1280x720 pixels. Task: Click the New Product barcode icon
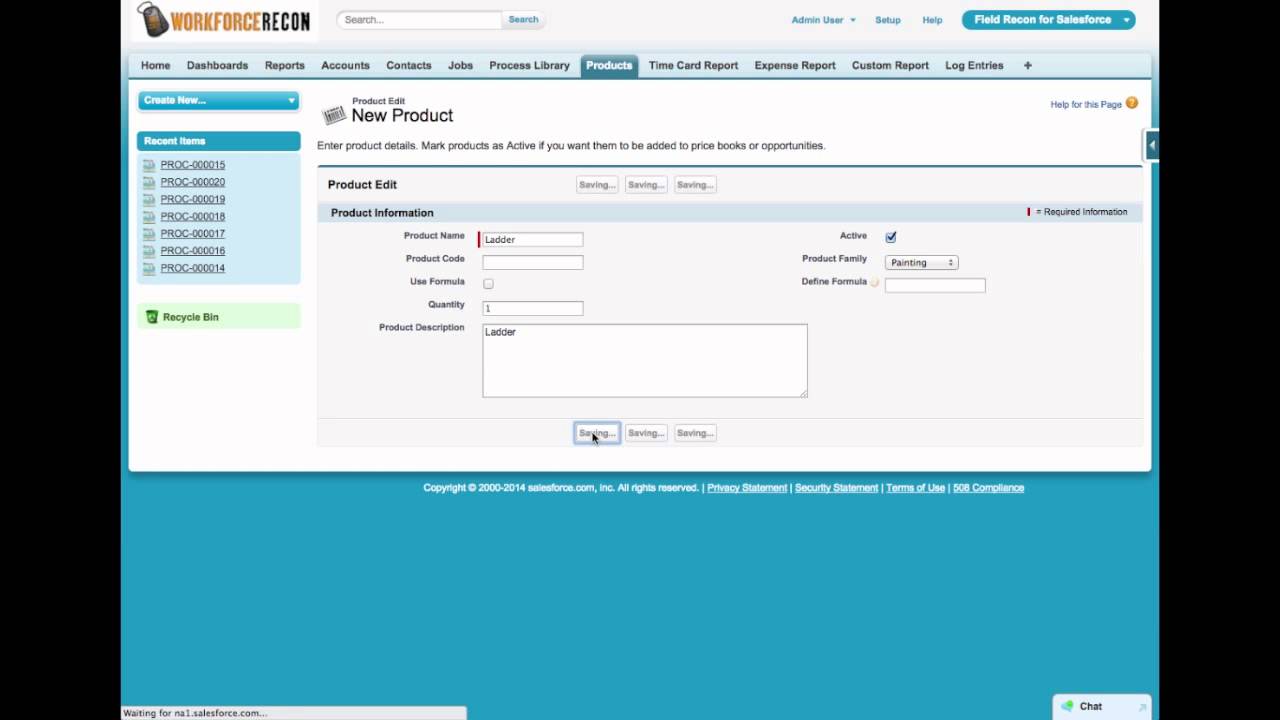[334, 113]
